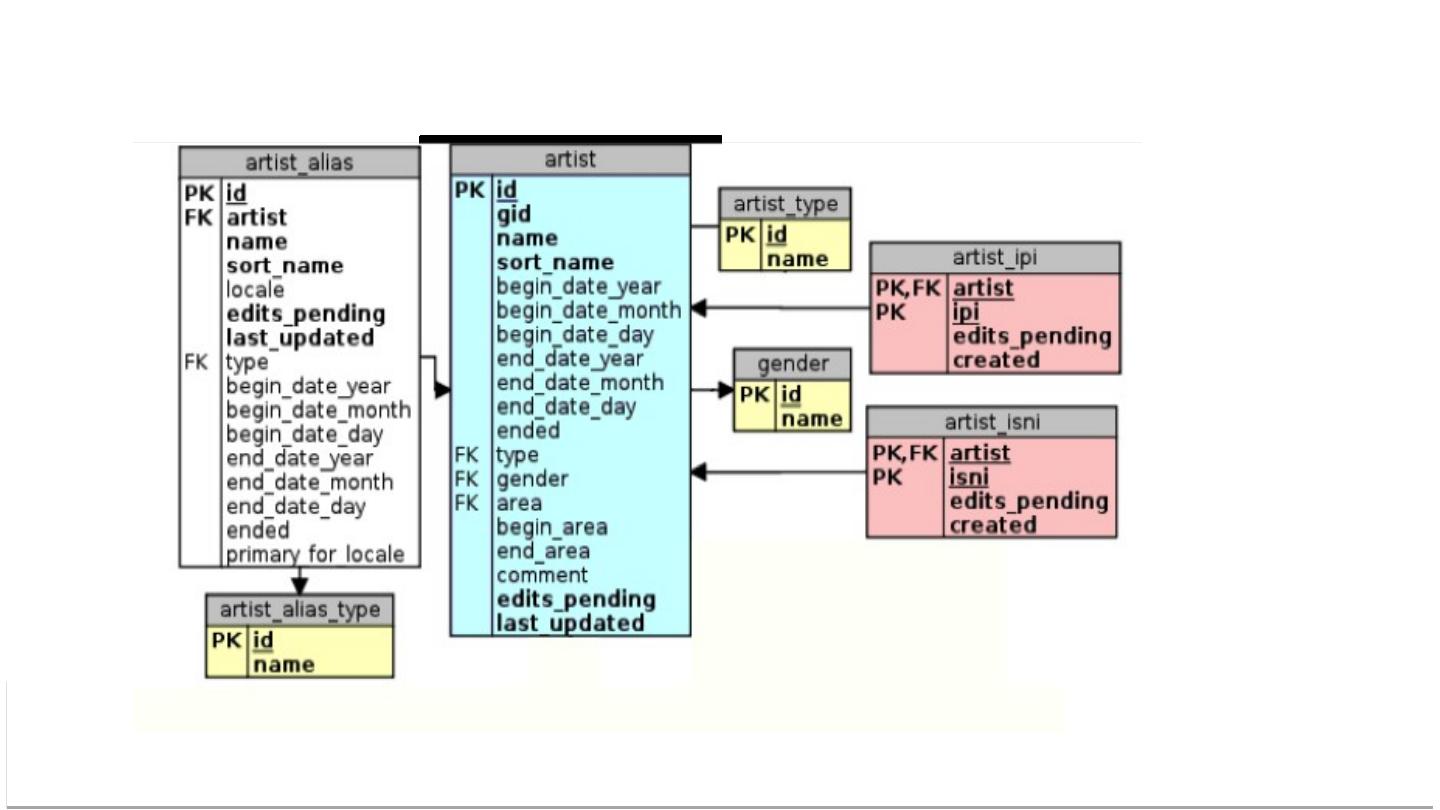Select the name field in artist_type
Screen dimensions: 1440x810
(x=797, y=259)
